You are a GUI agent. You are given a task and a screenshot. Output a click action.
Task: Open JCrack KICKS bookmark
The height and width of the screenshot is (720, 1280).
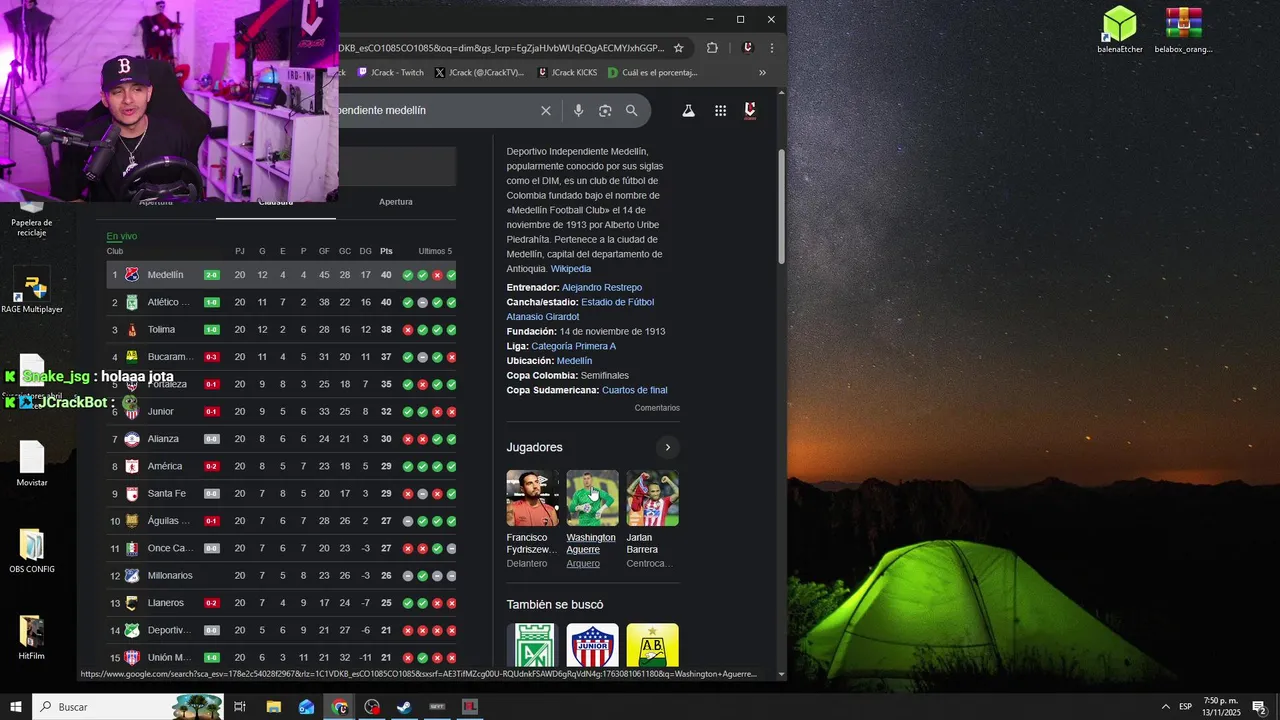click(x=567, y=73)
